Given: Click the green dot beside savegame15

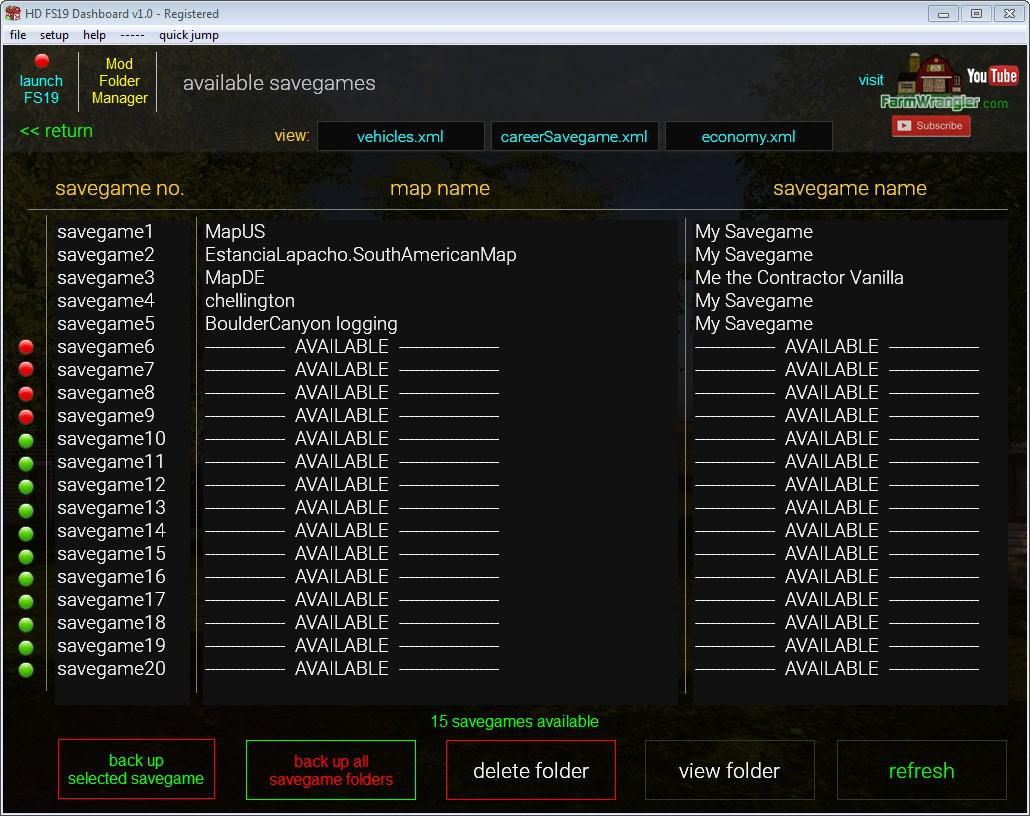Looking at the screenshot, I should [x=26, y=555].
